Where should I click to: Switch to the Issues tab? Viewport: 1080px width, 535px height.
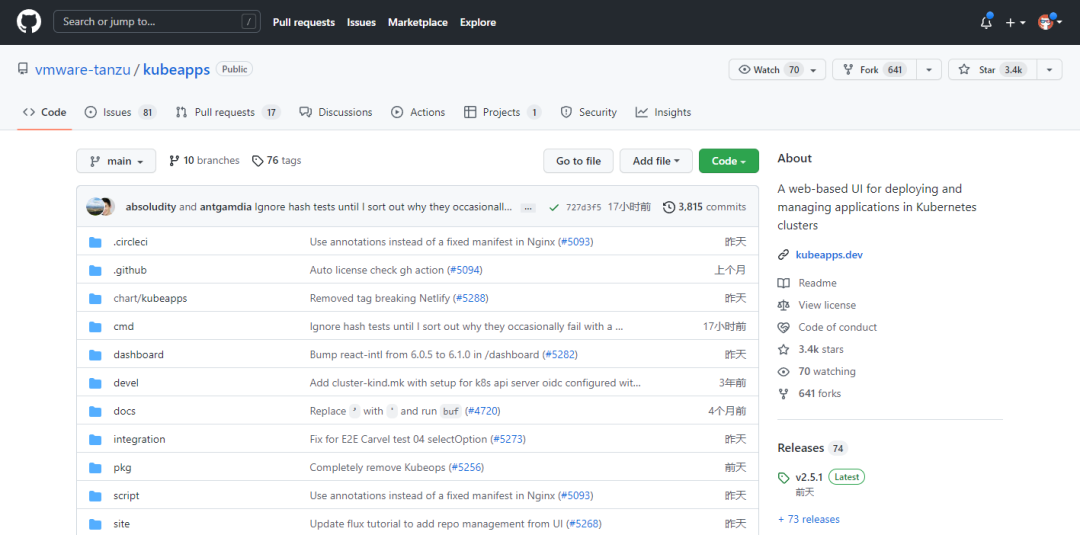(x=121, y=112)
